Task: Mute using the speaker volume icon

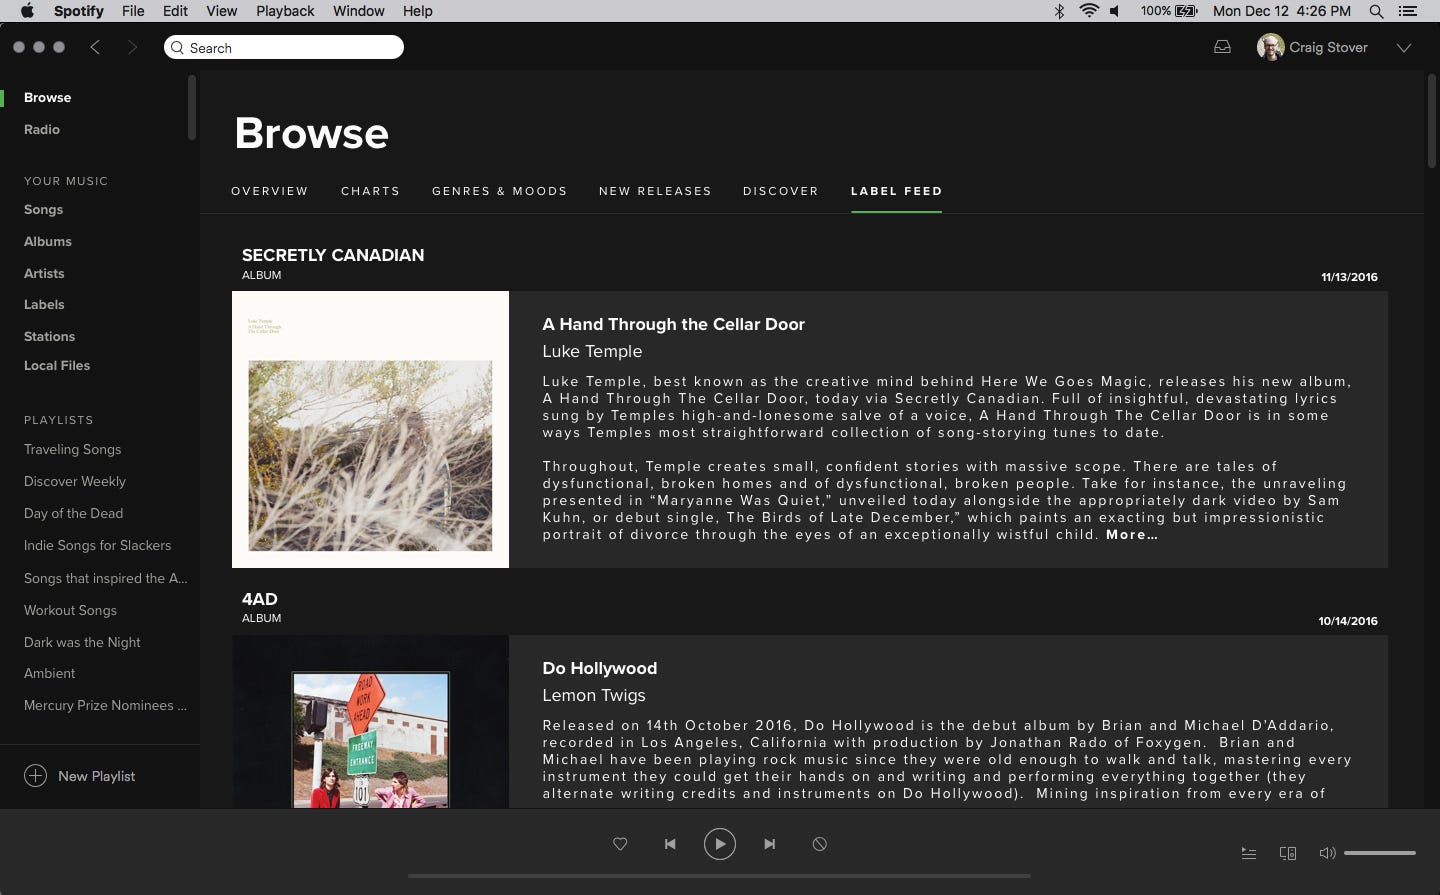Action: pyautogui.click(x=1327, y=853)
